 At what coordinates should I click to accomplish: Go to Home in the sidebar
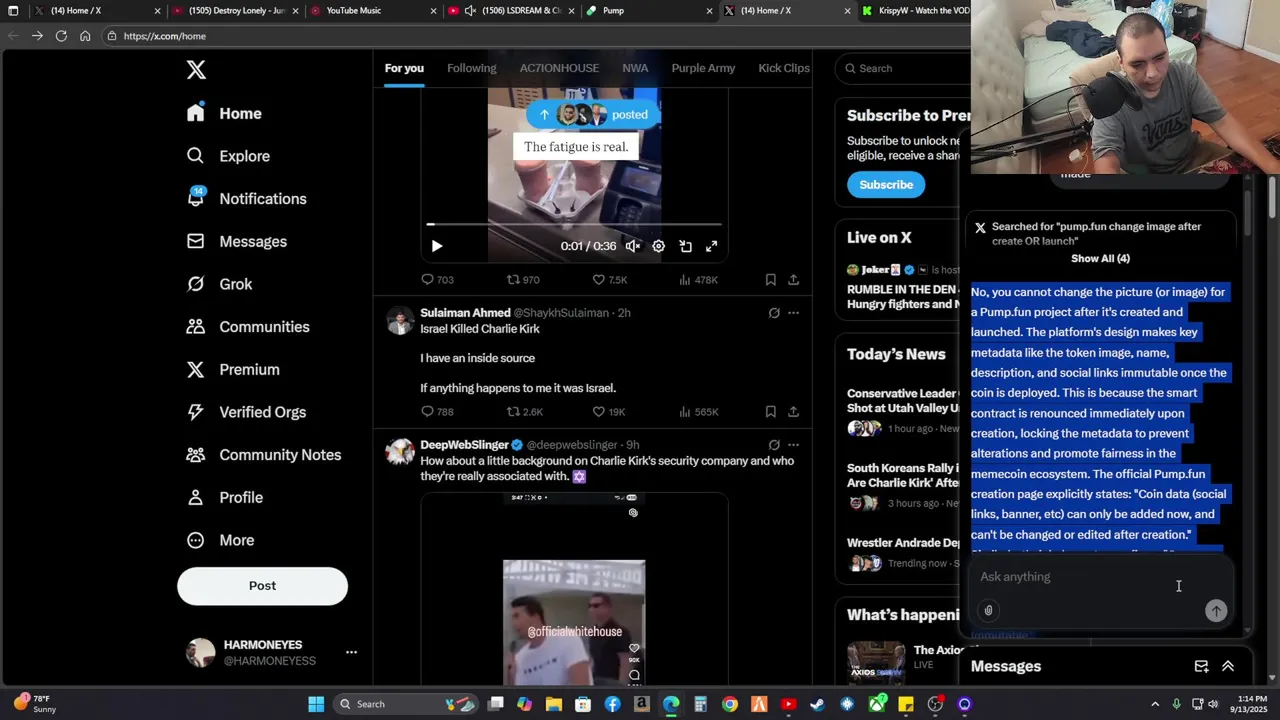pos(224,113)
